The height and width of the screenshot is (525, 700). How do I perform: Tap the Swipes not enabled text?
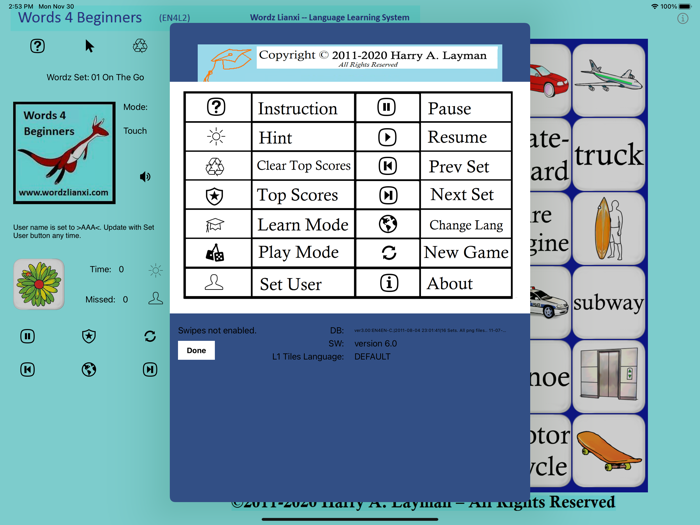tap(217, 330)
